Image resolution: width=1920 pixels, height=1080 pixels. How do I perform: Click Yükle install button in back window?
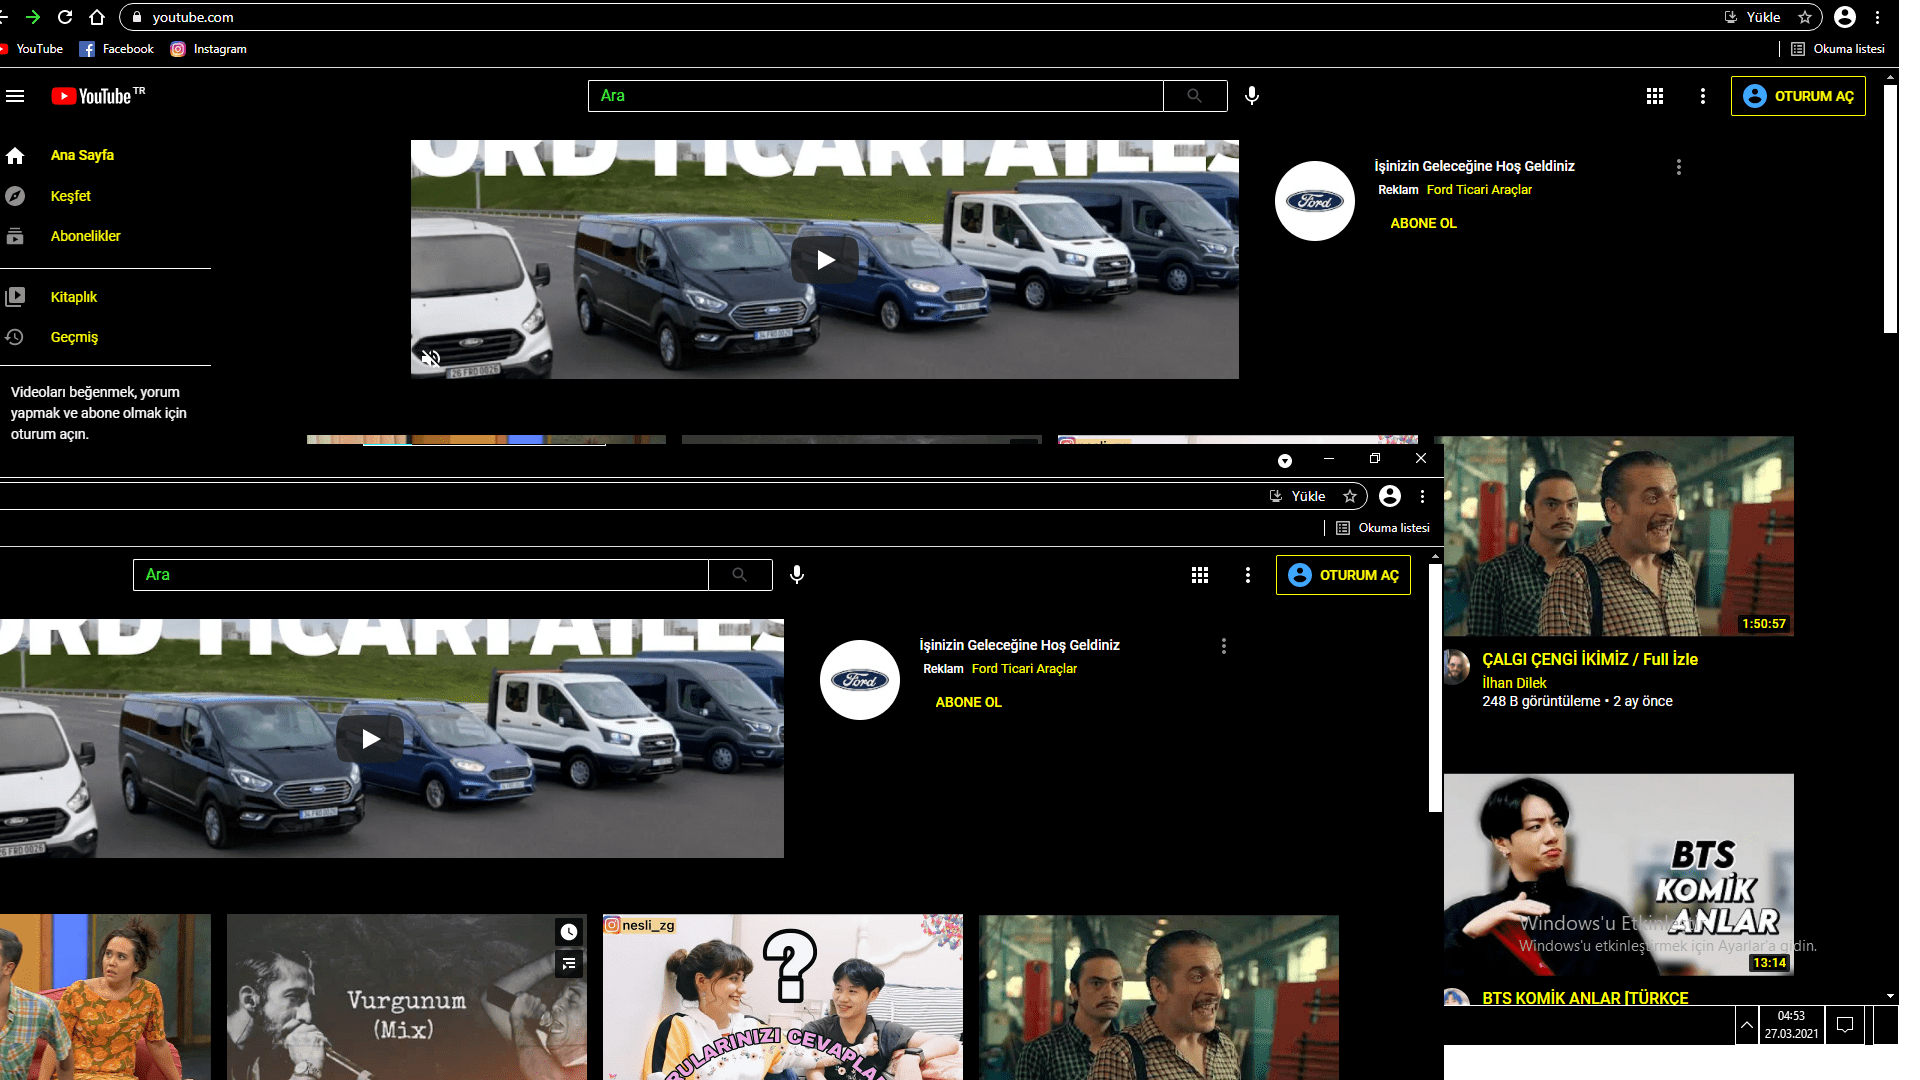tap(1752, 17)
